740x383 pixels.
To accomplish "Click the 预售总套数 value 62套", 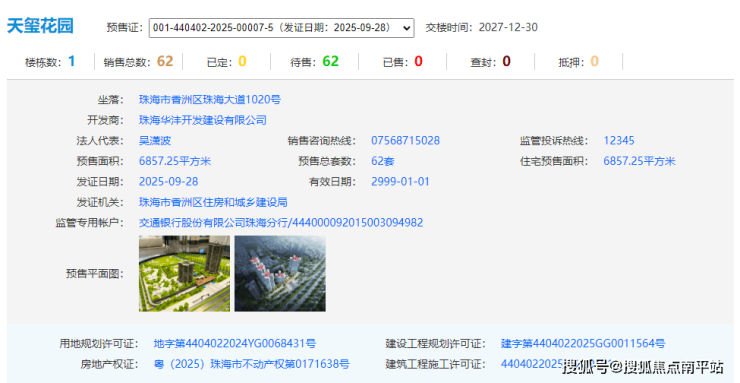I will coord(383,161).
